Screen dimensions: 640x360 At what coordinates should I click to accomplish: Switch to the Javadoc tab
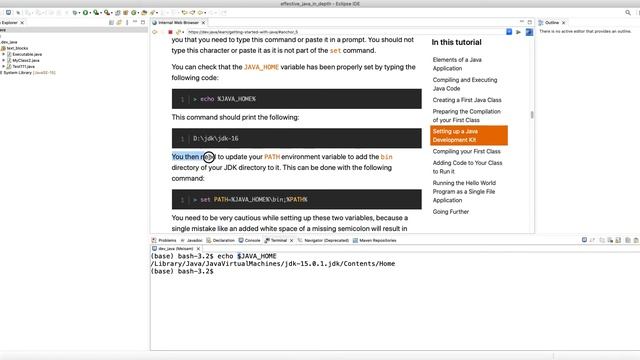tap(191, 240)
